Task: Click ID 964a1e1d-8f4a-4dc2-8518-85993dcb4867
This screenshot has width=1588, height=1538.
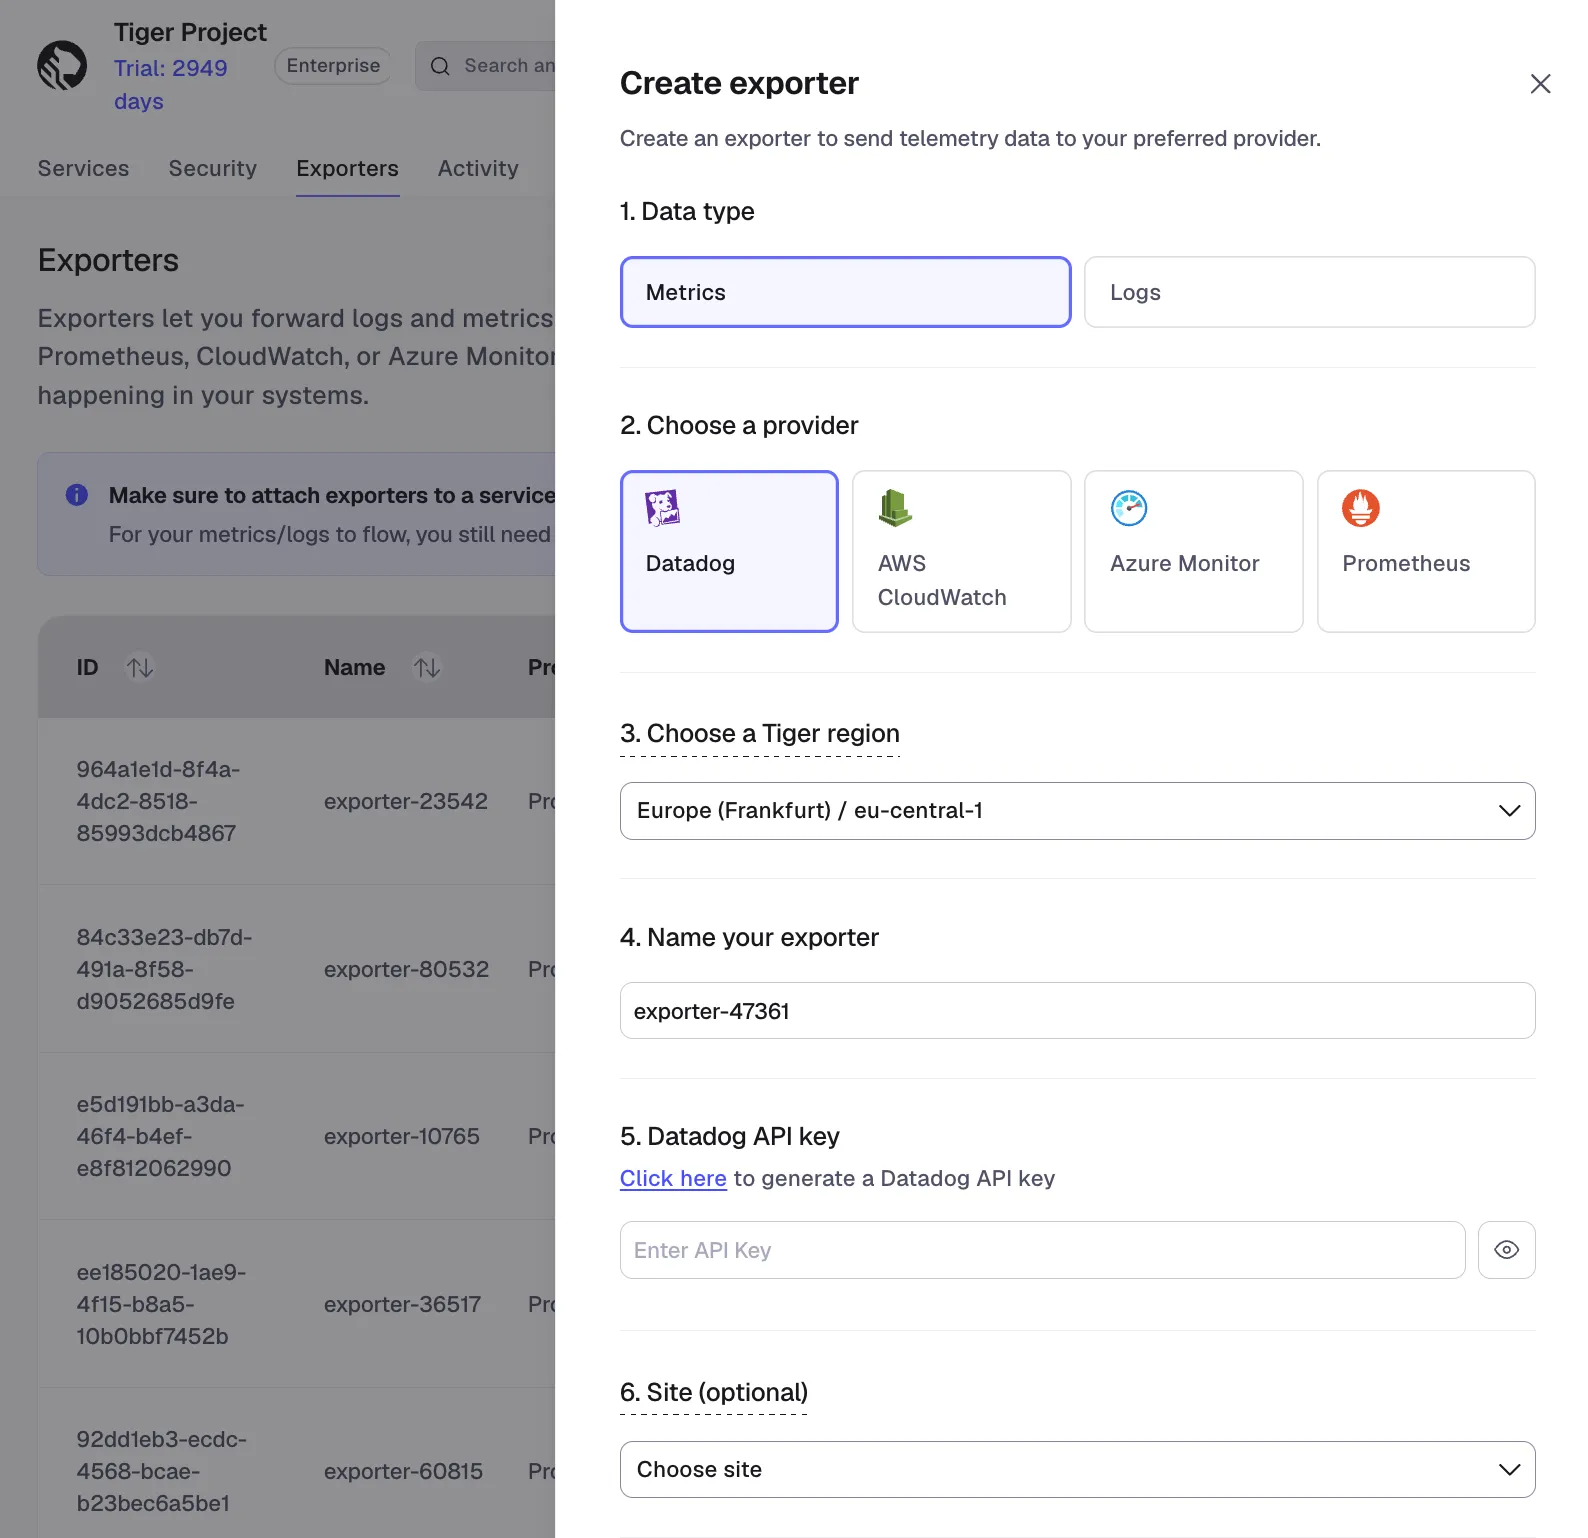Action: click(158, 802)
